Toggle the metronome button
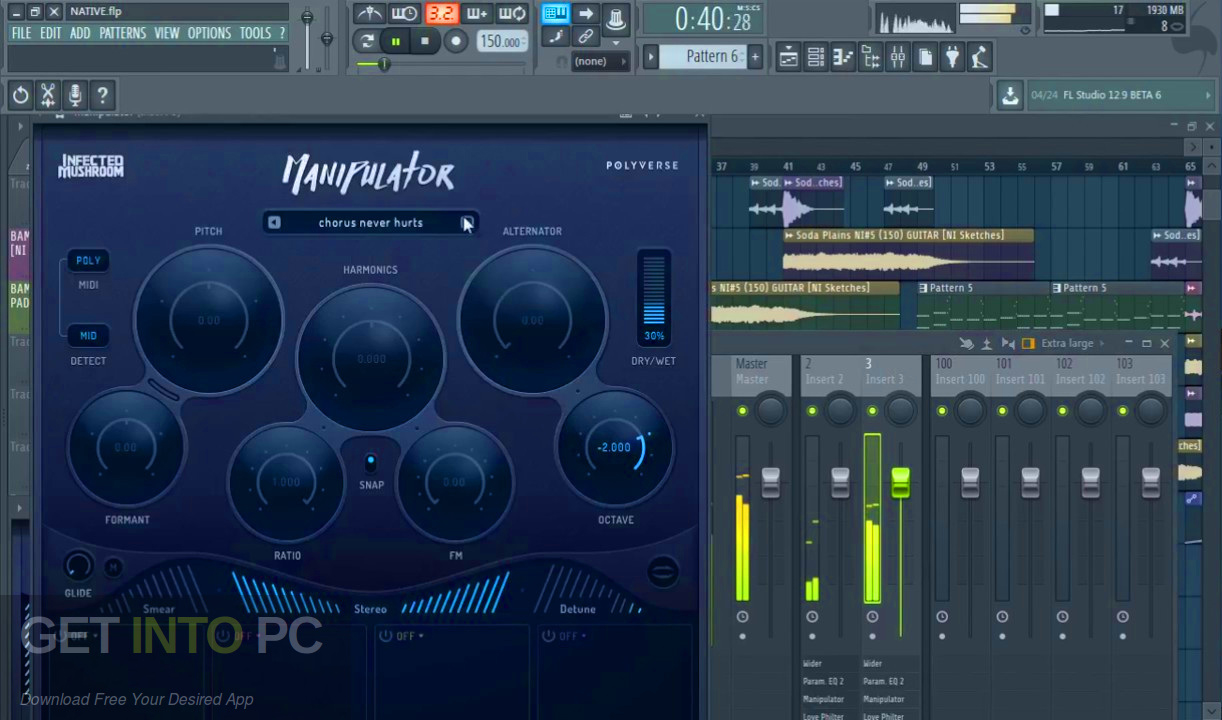Image resolution: width=1222 pixels, height=720 pixels. (x=370, y=14)
